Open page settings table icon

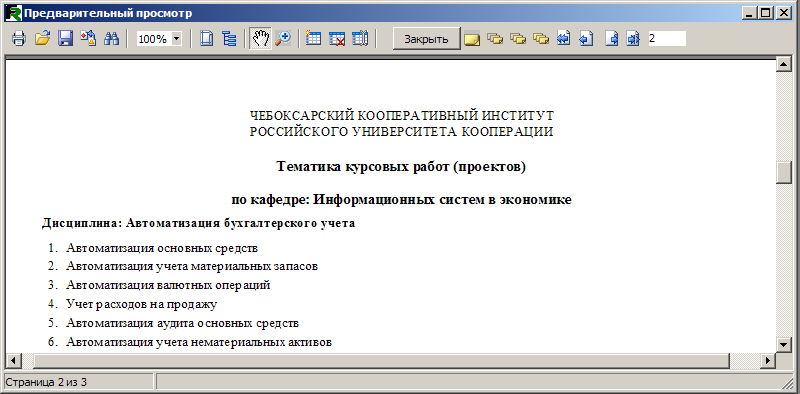pos(313,39)
